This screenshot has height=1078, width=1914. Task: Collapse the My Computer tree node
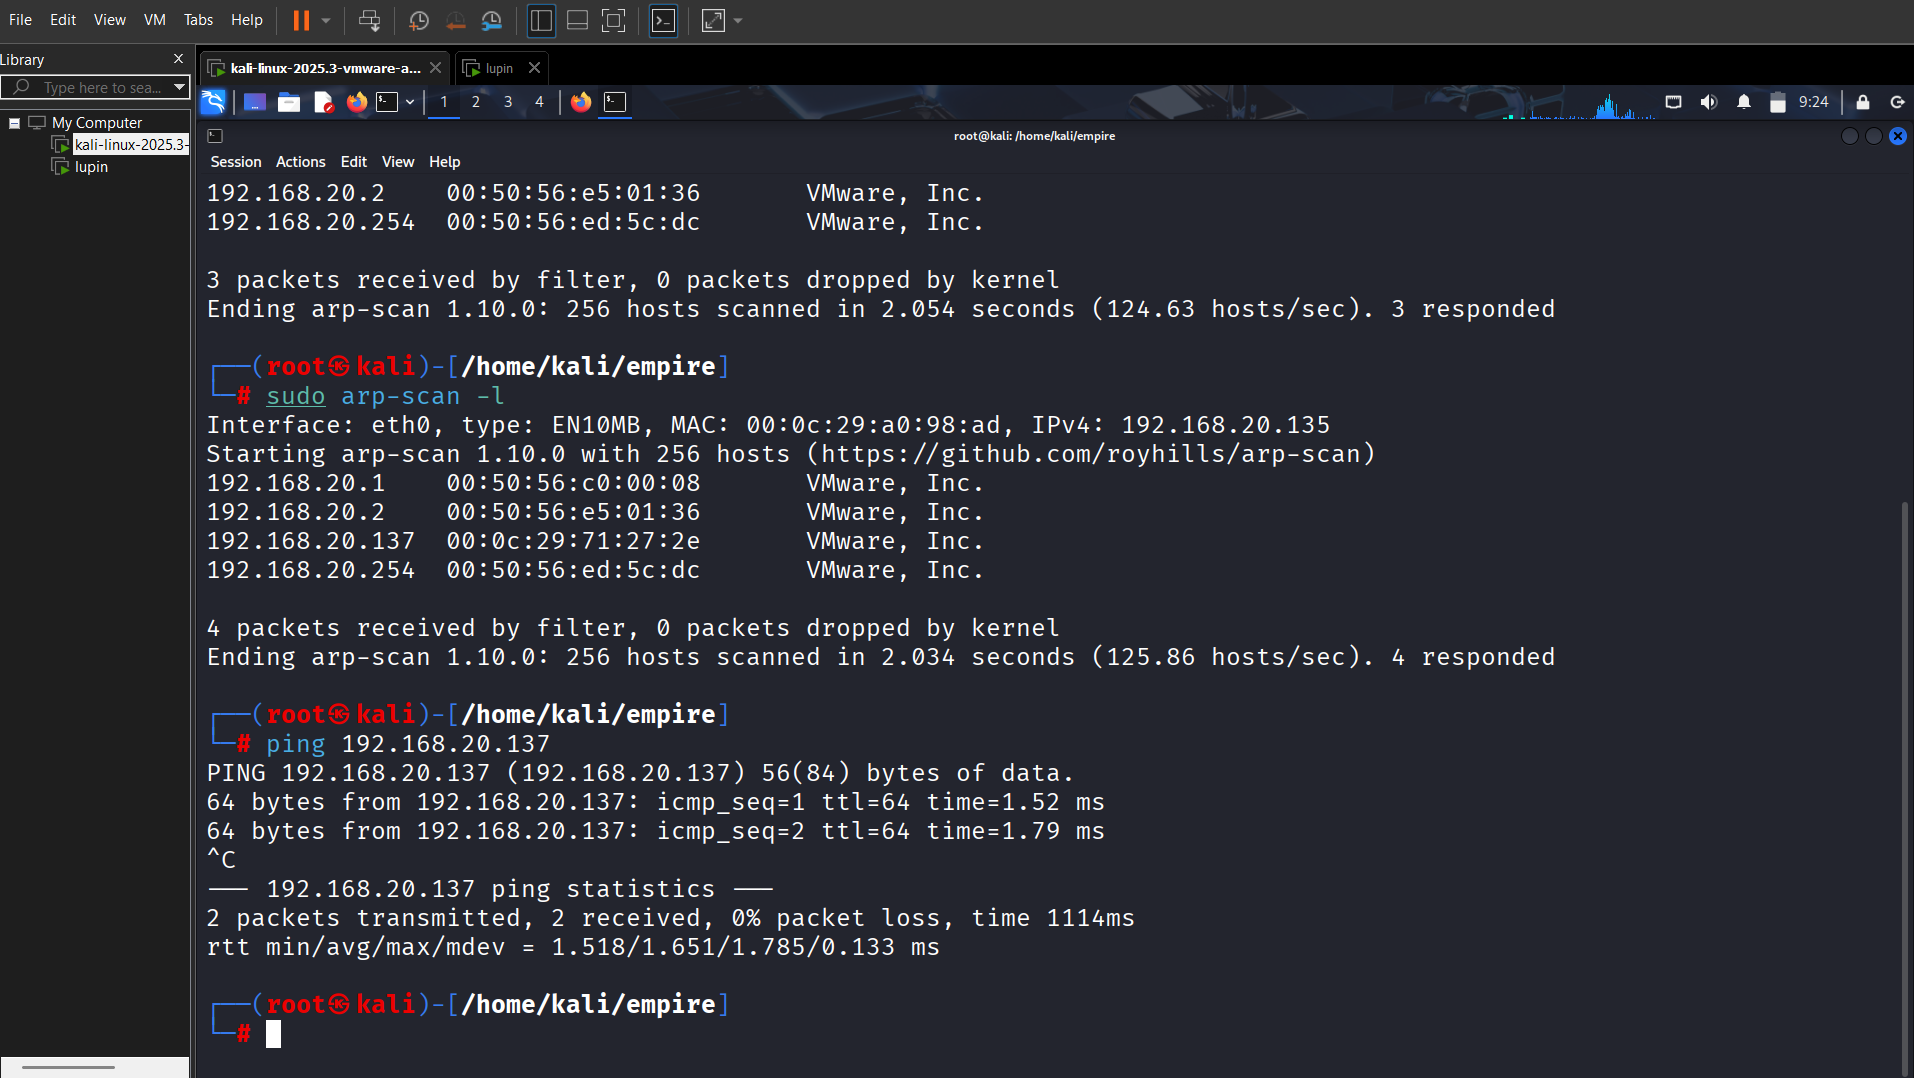tap(15, 123)
